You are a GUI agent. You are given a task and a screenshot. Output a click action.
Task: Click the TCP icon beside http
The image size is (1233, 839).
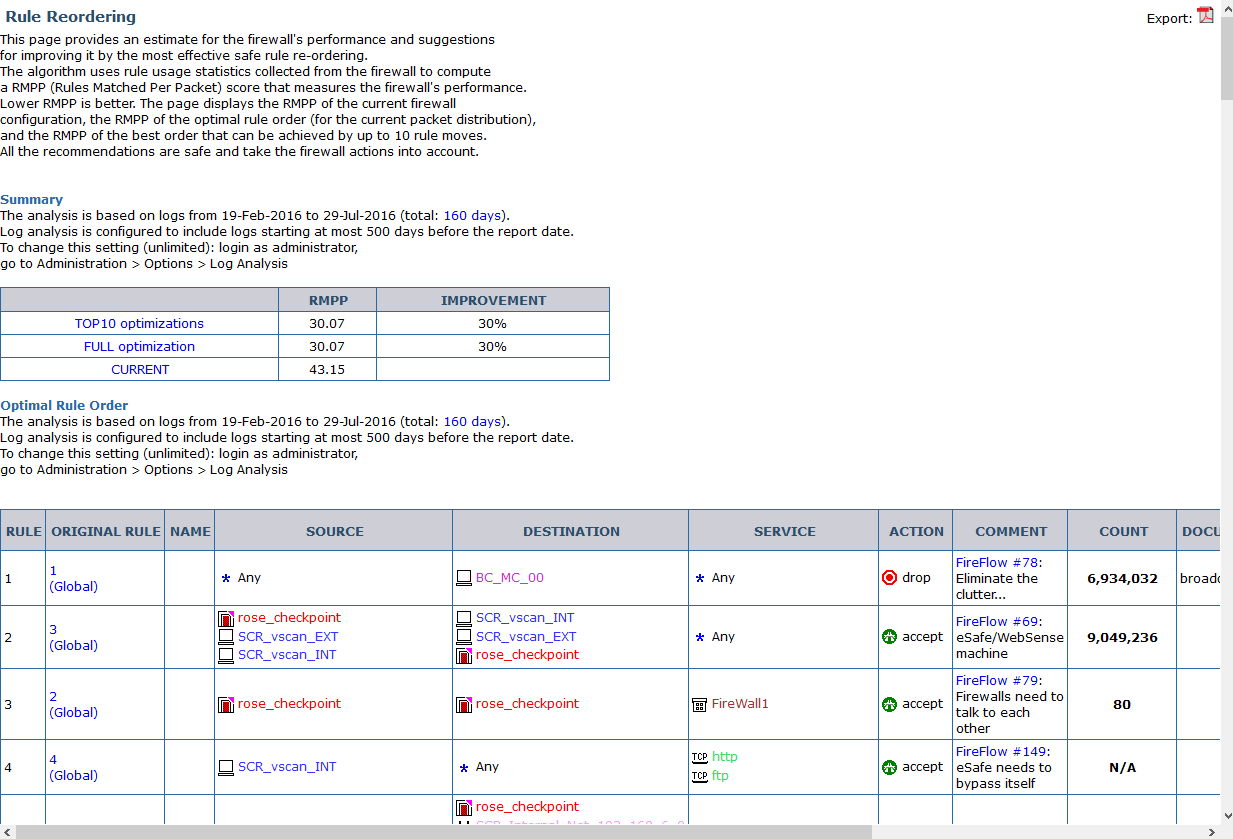coord(699,757)
